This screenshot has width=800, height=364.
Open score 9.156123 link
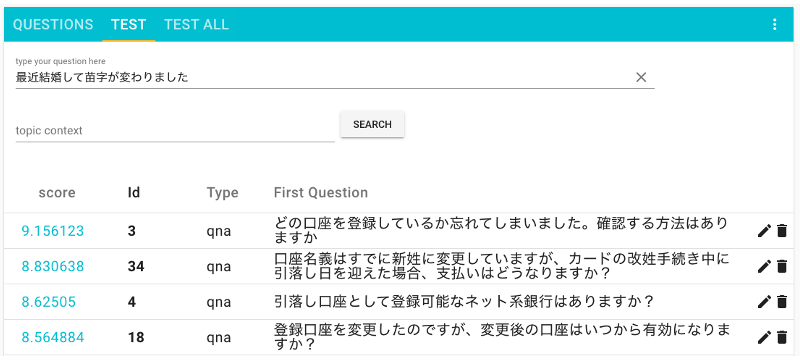tap(53, 231)
